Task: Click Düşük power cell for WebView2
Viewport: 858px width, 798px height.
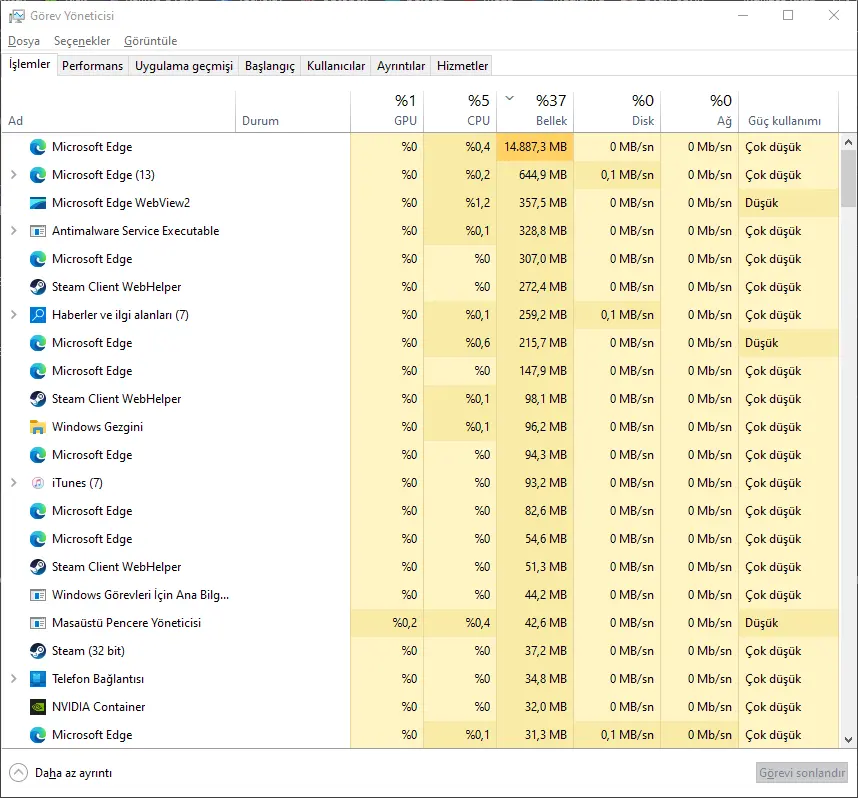Action: (x=789, y=203)
